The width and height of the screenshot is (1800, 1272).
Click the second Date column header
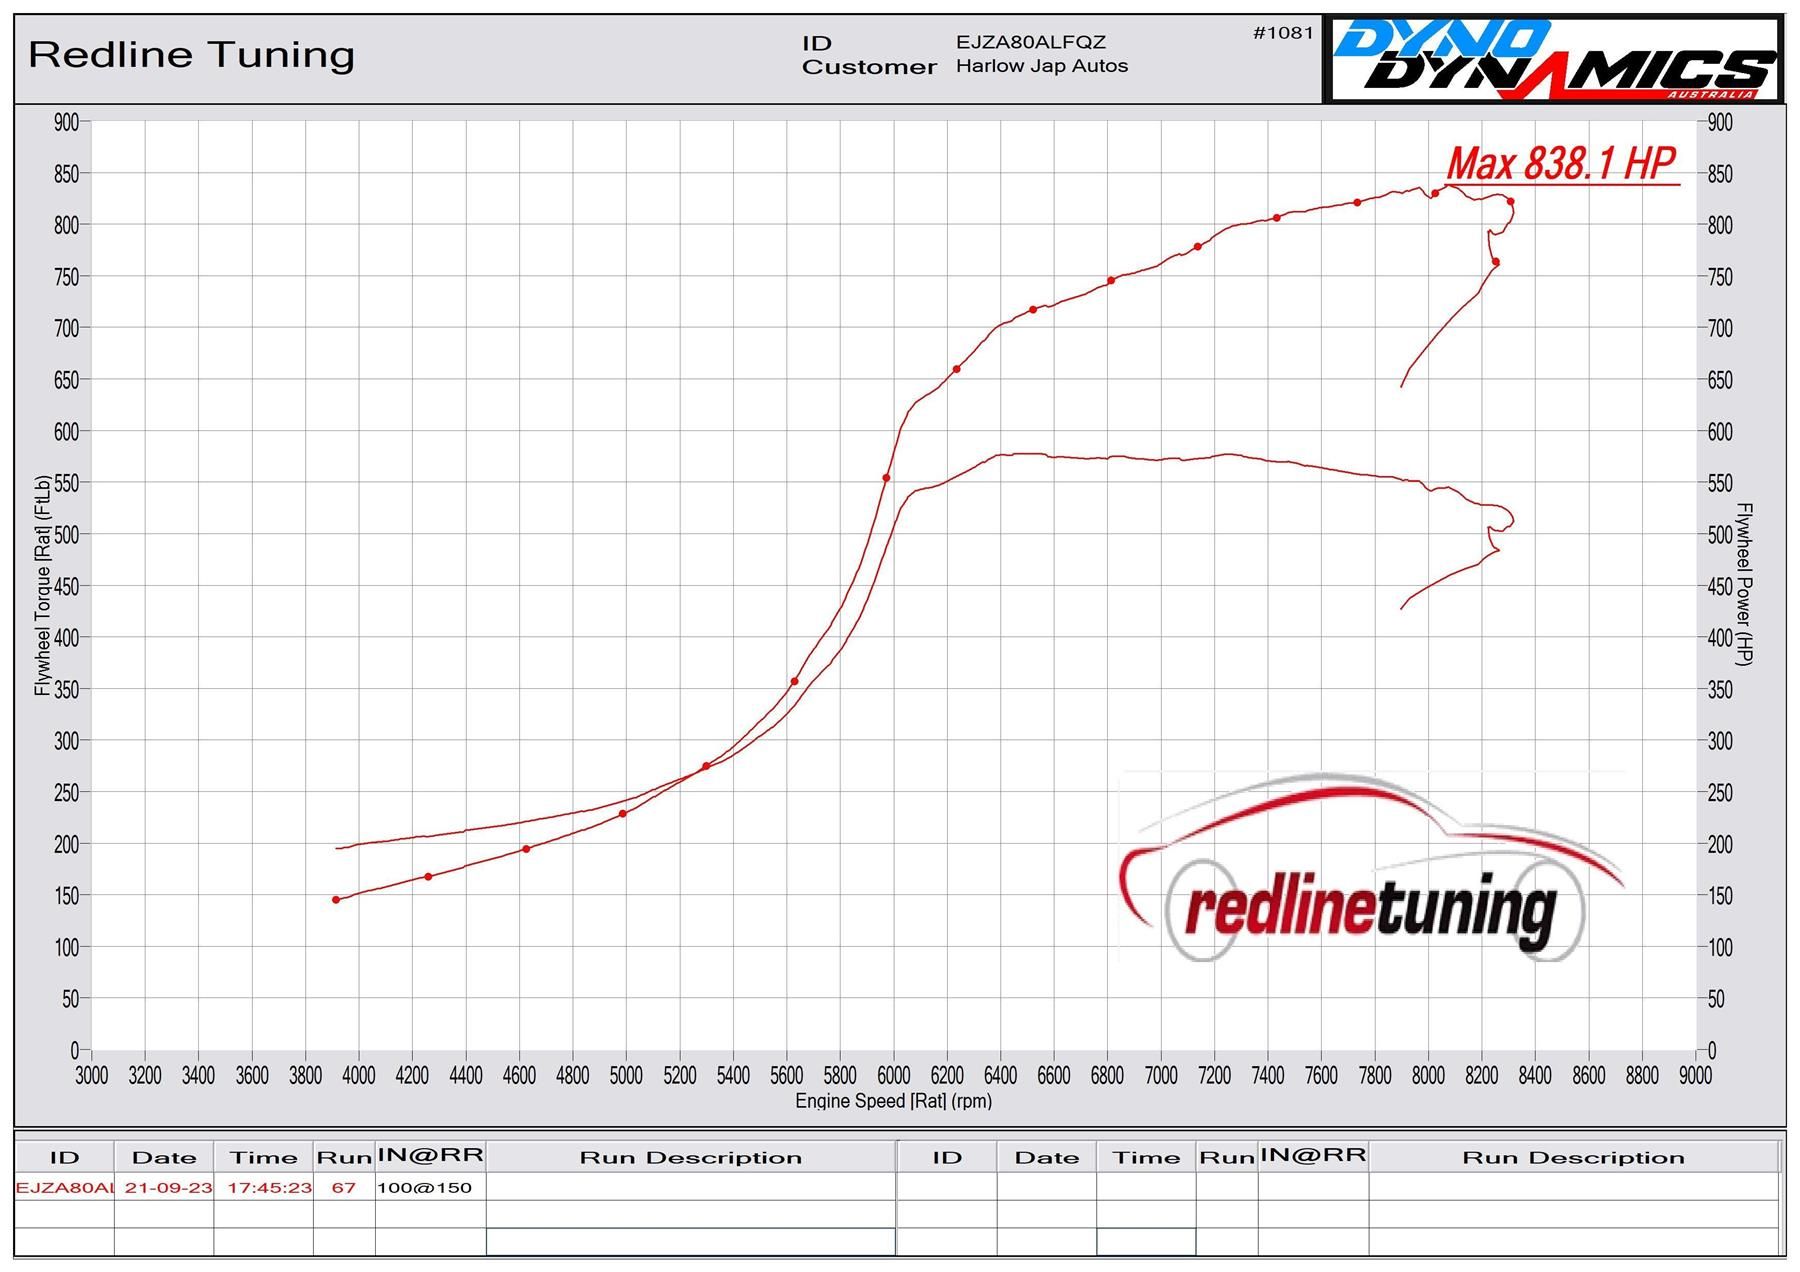coord(1047,1157)
